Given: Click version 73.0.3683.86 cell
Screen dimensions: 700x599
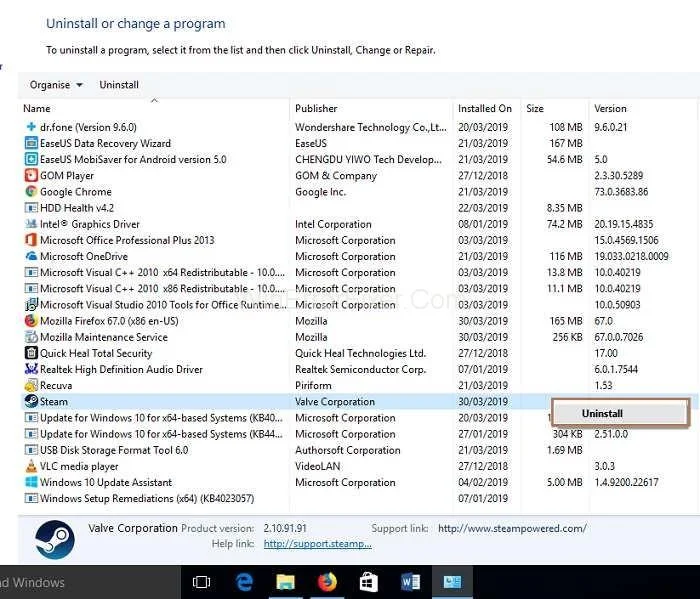Looking at the screenshot, I should point(621,192).
